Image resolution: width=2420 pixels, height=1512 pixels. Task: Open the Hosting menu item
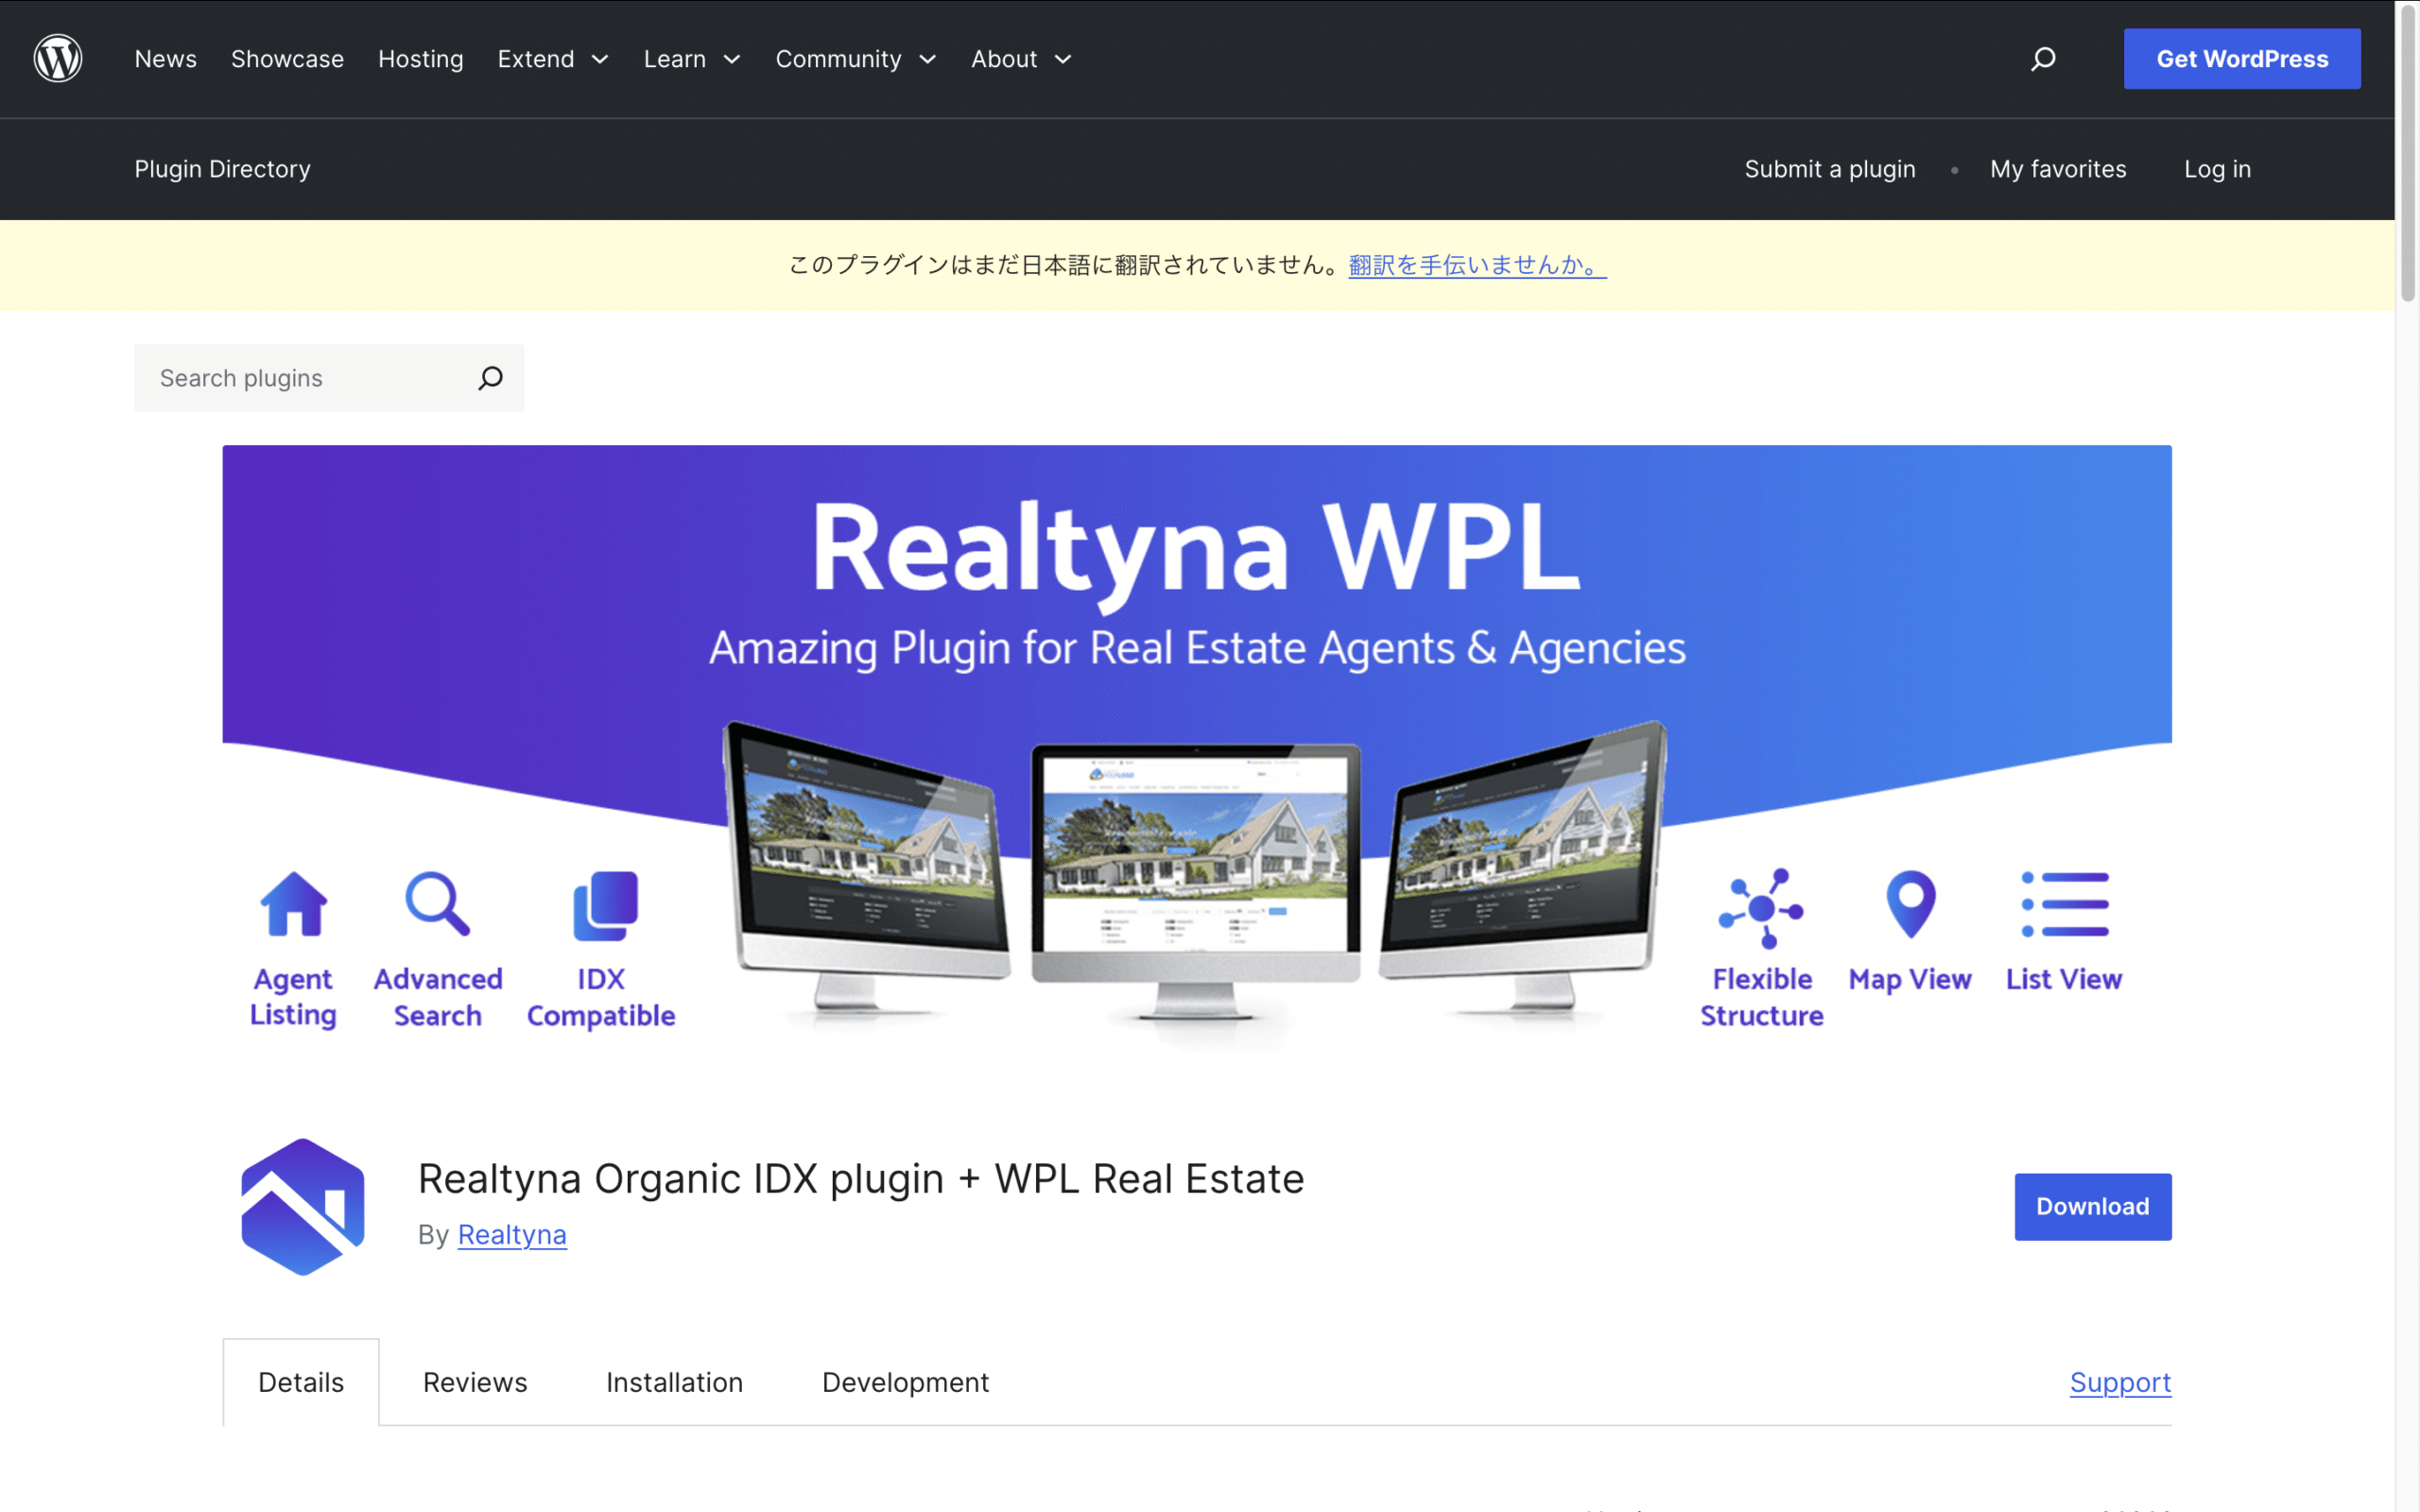pos(421,59)
